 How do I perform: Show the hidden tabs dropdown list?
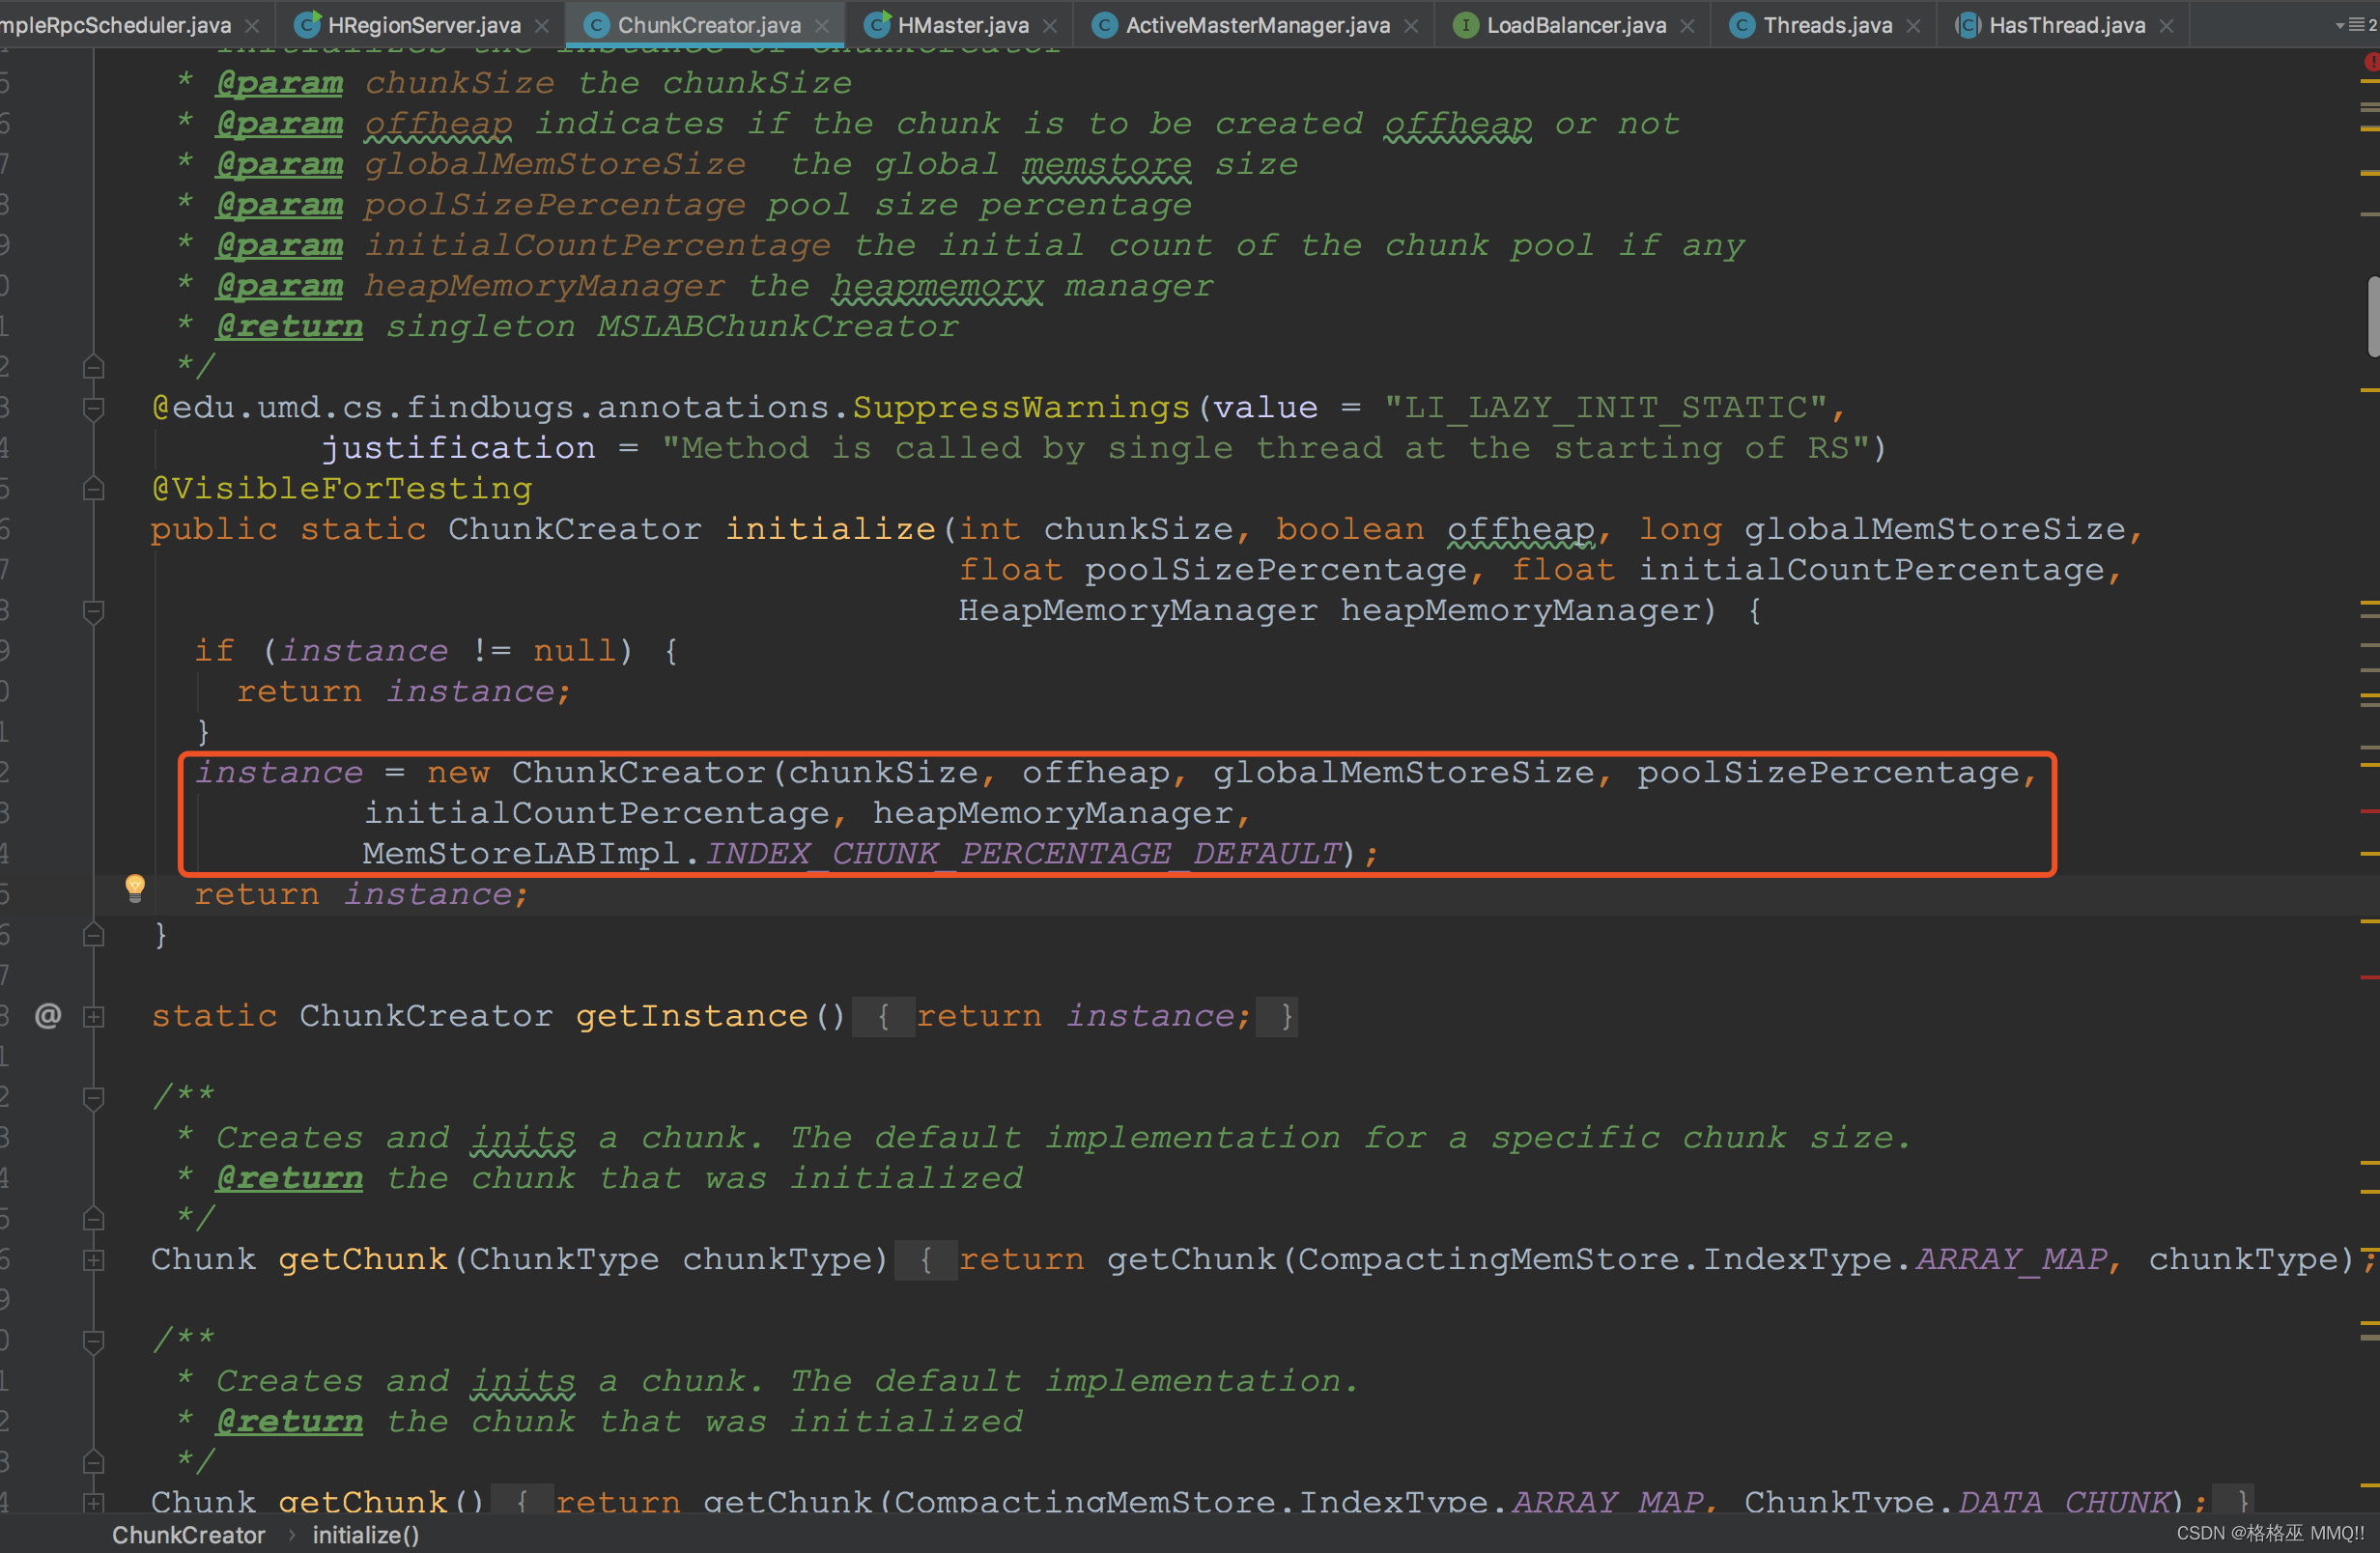(x=2355, y=25)
